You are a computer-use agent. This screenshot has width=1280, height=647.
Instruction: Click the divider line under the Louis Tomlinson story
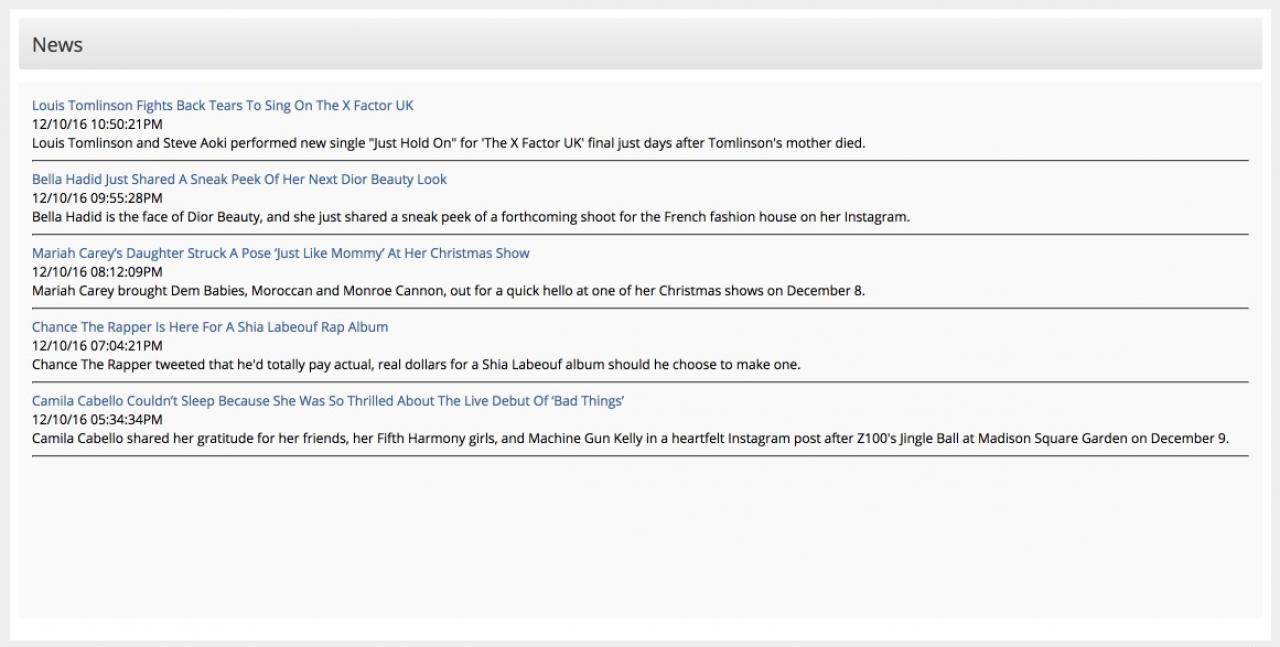640,160
